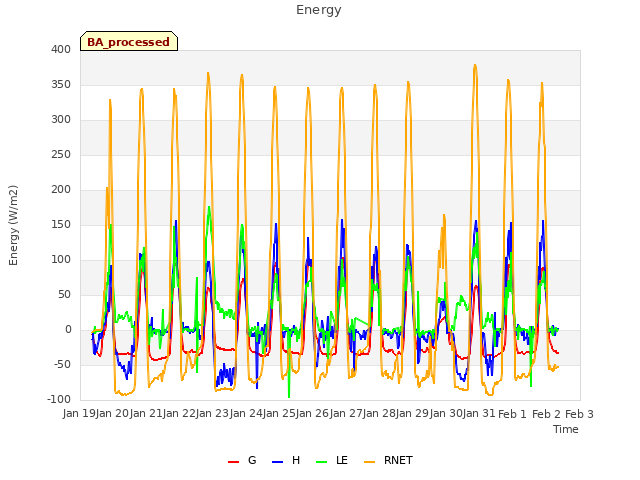Click the red G legend swatch

coord(233,462)
